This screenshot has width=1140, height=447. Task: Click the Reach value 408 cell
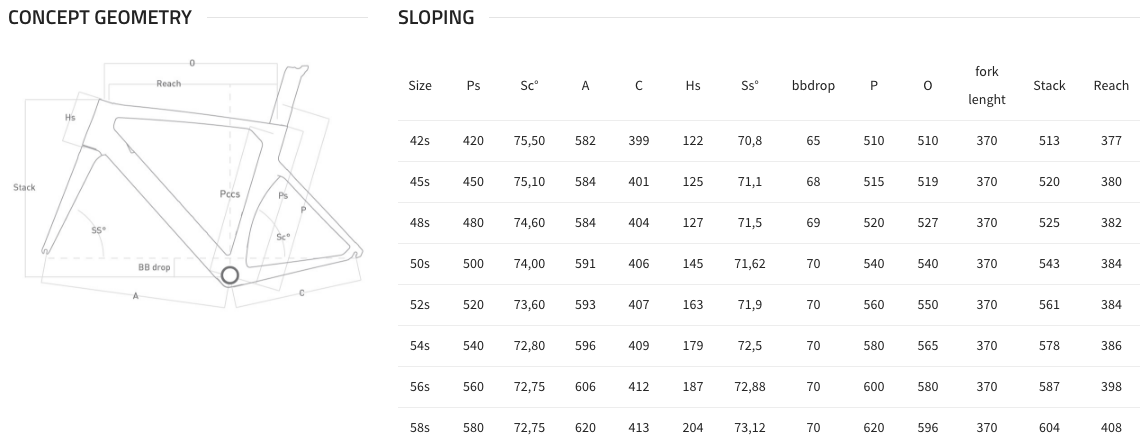(1111, 427)
